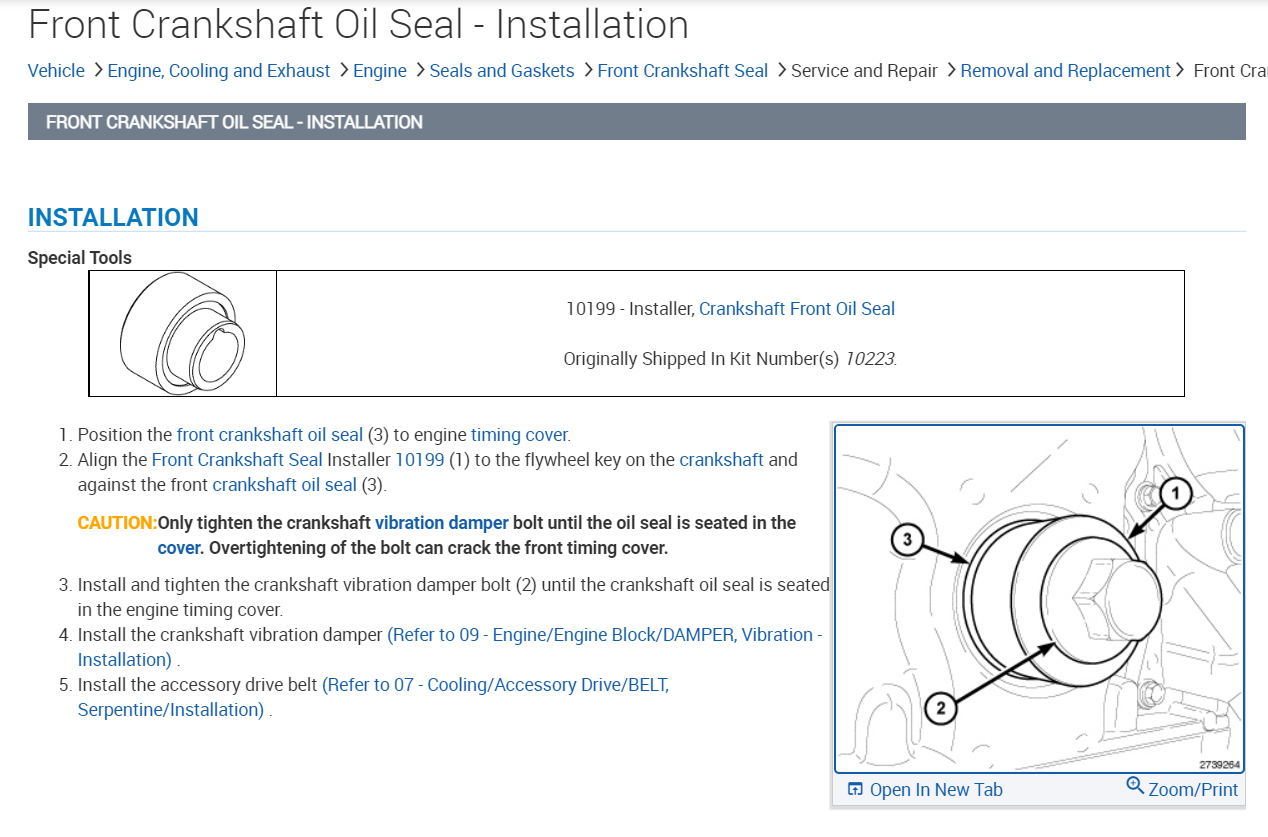The height and width of the screenshot is (837, 1268).
Task: Go to the Vehicle breadcrumb
Action: point(56,70)
